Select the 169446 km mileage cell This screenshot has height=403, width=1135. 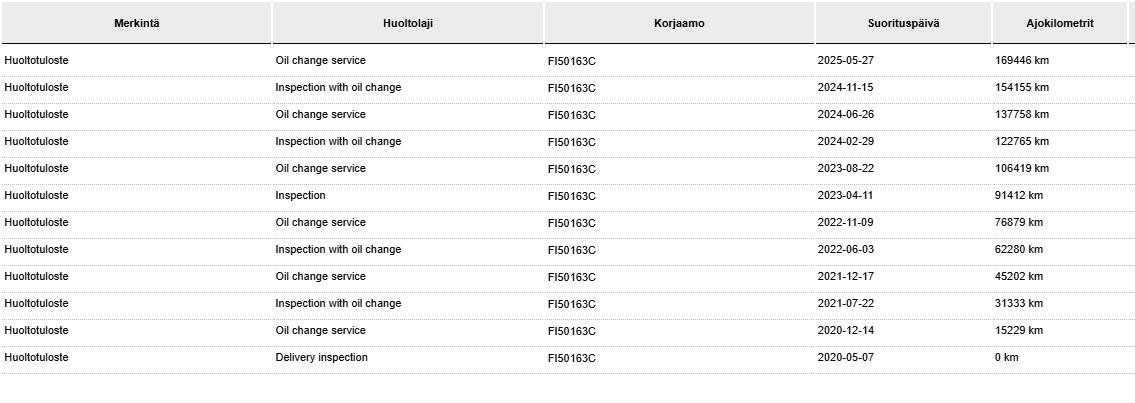1021,61
